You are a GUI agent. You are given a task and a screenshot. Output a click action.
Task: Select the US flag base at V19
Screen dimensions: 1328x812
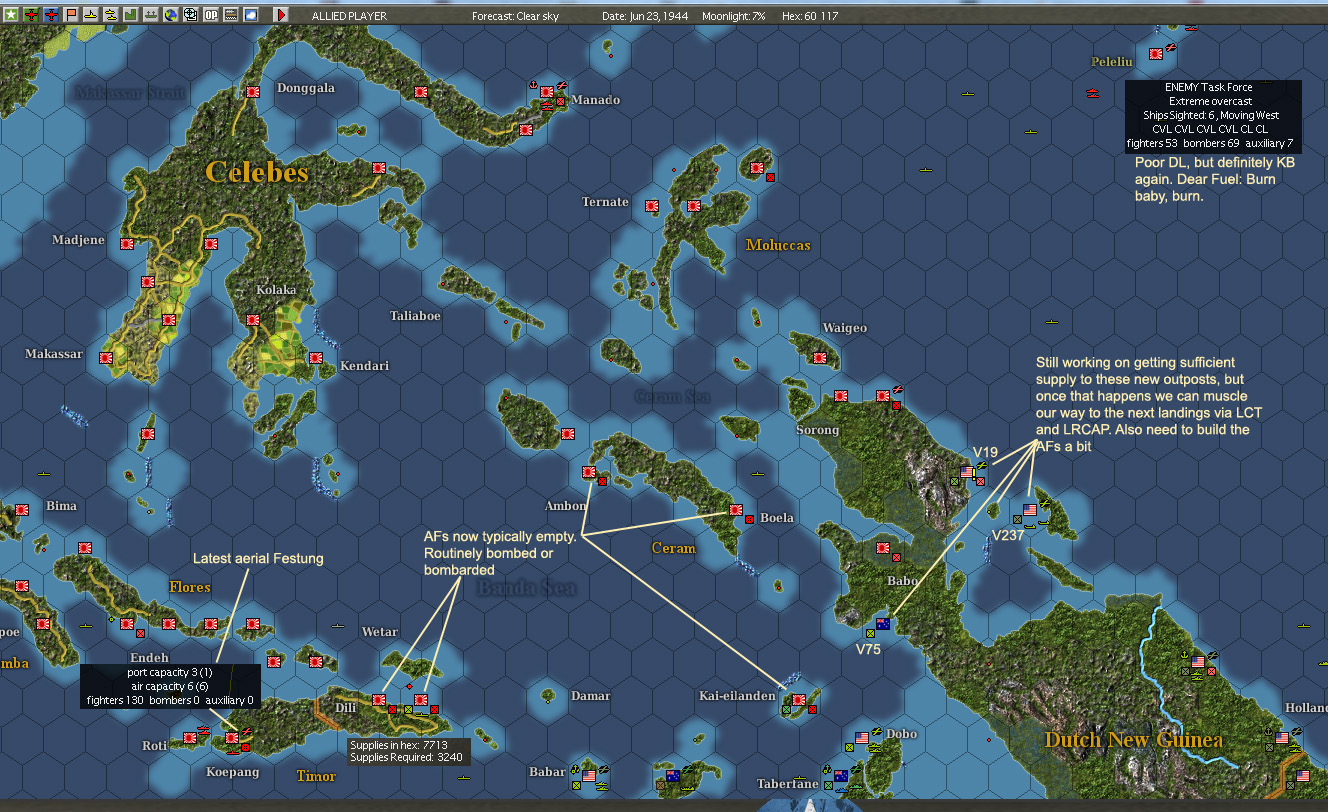[x=967, y=472]
